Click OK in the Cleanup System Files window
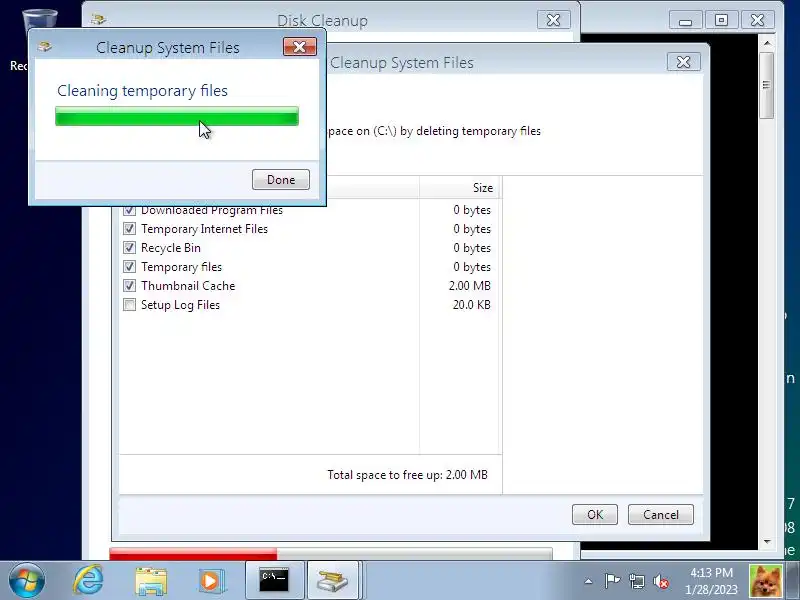Viewport: 800px width, 600px height. click(595, 514)
